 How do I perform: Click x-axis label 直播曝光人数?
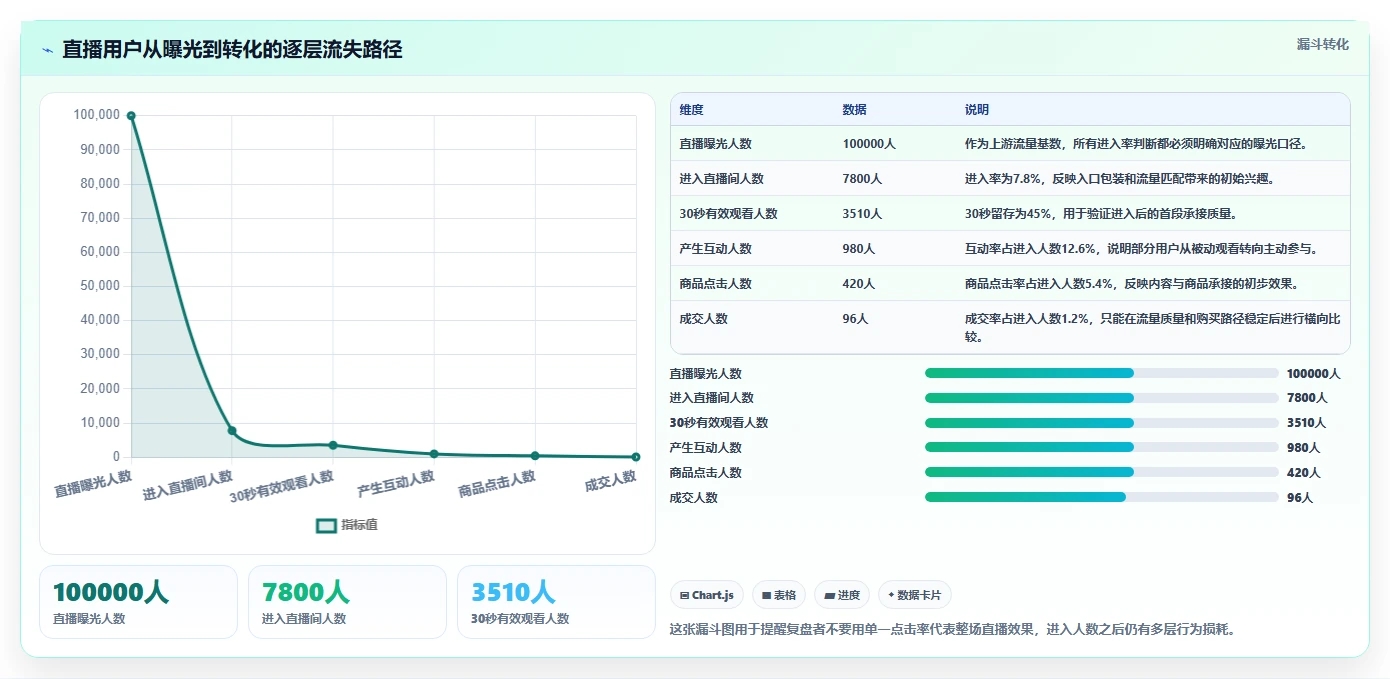[x=93, y=484]
